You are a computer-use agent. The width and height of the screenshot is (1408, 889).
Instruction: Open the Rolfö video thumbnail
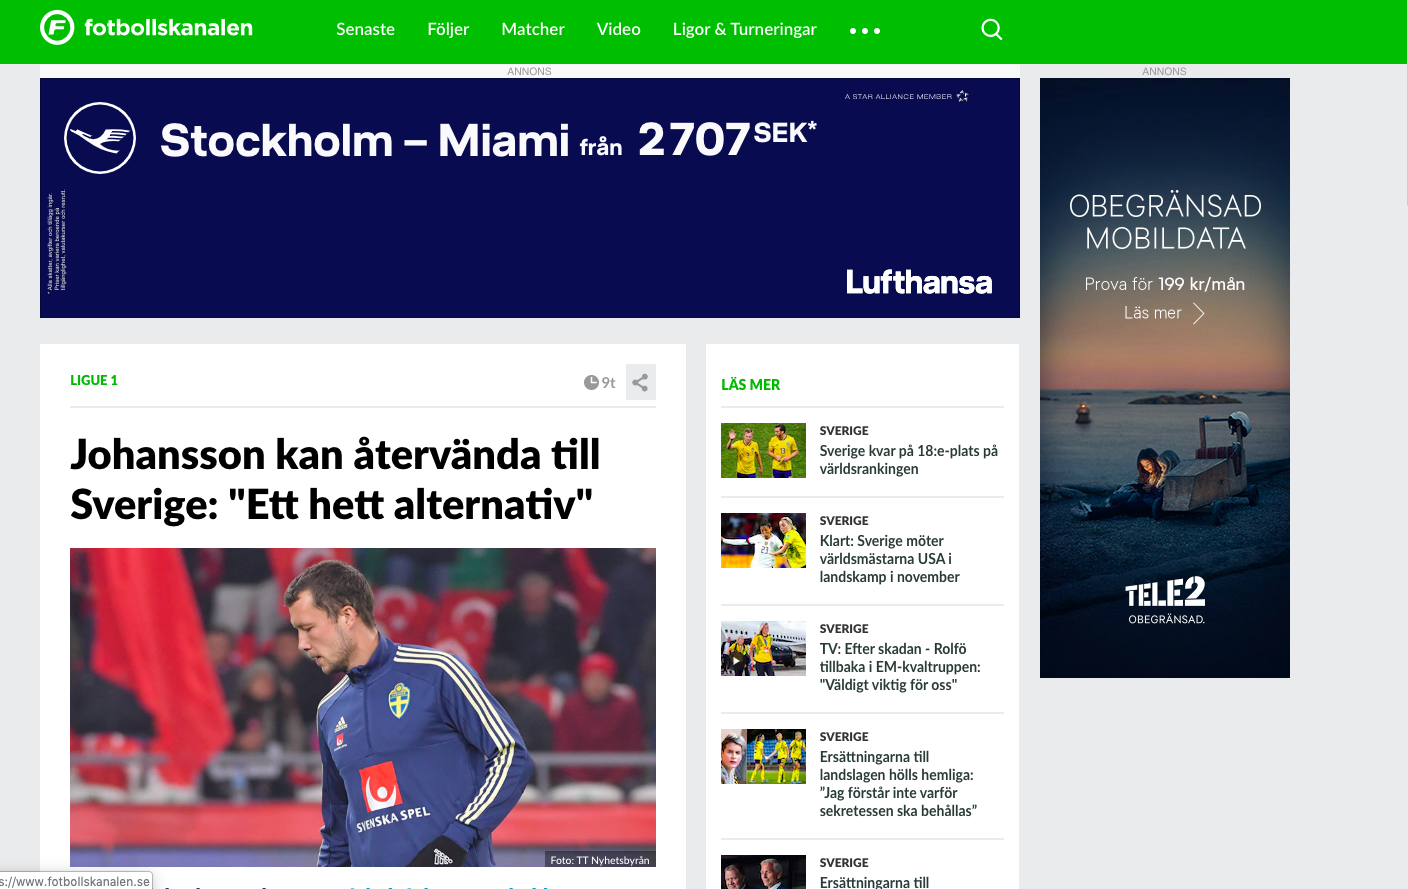pyautogui.click(x=763, y=648)
